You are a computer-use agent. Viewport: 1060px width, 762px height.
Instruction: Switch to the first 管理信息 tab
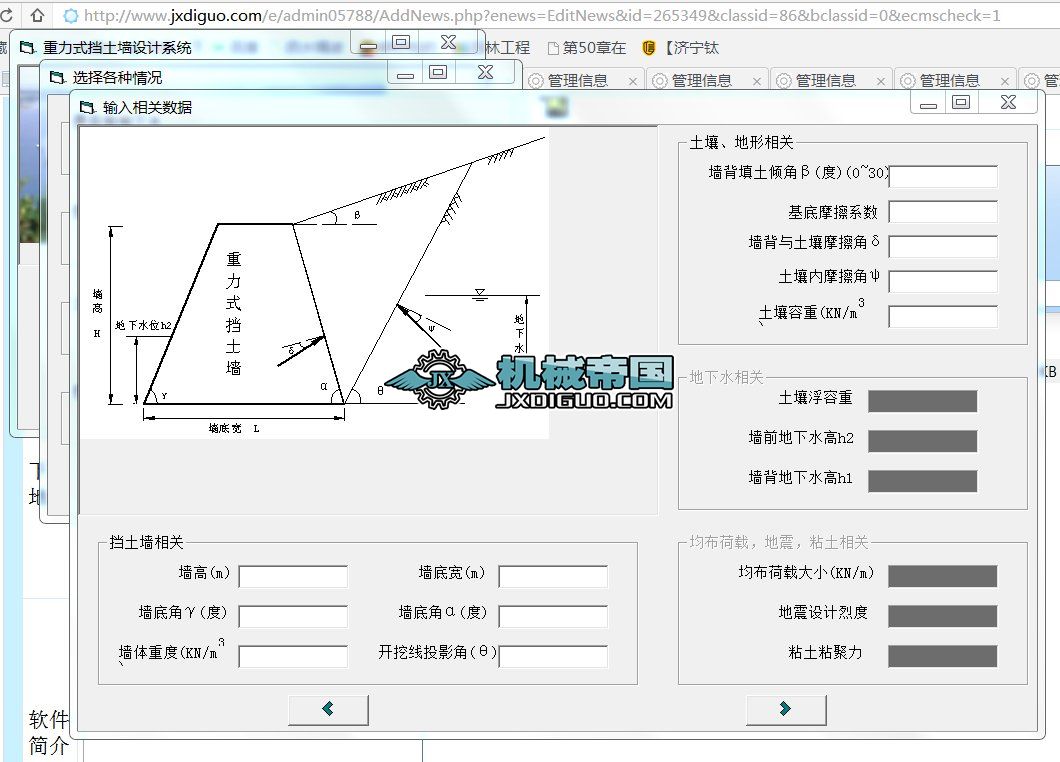(577, 81)
